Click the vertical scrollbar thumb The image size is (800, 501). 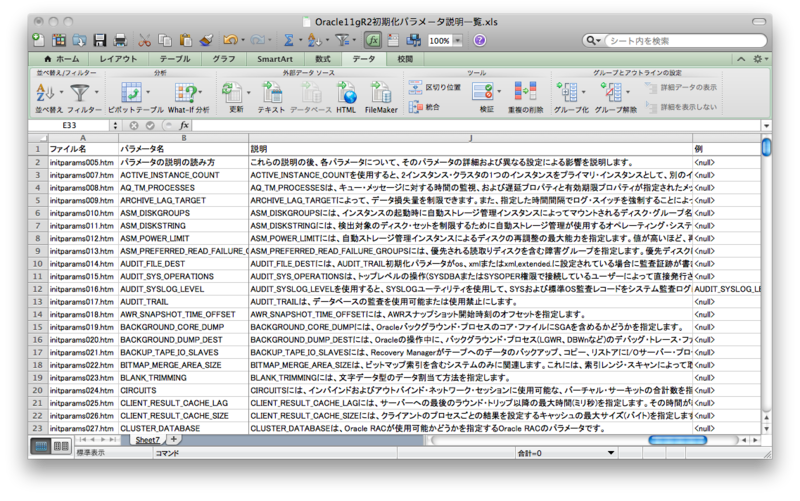click(x=766, y=147)
